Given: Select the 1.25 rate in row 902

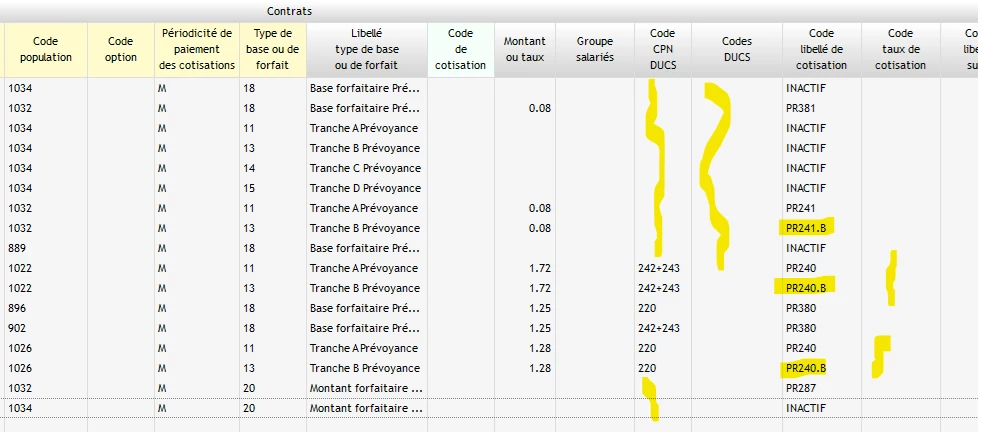Looking at the screenshot, I should click(x=540, y=328).
